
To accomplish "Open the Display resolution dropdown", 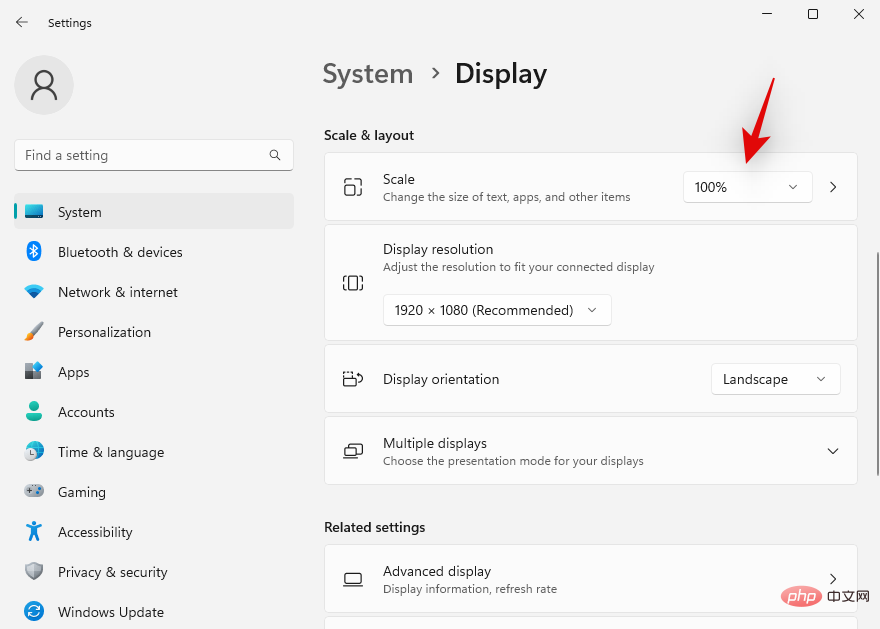I will coord(497,310).
